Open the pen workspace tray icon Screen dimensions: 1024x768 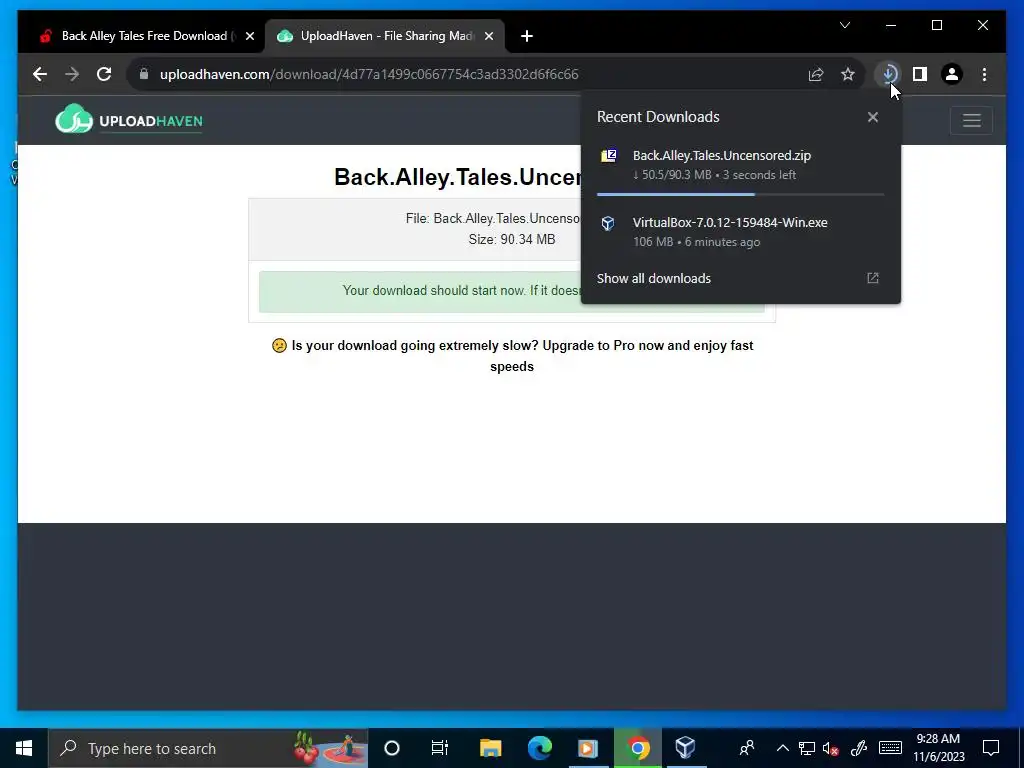coord(859,748)
